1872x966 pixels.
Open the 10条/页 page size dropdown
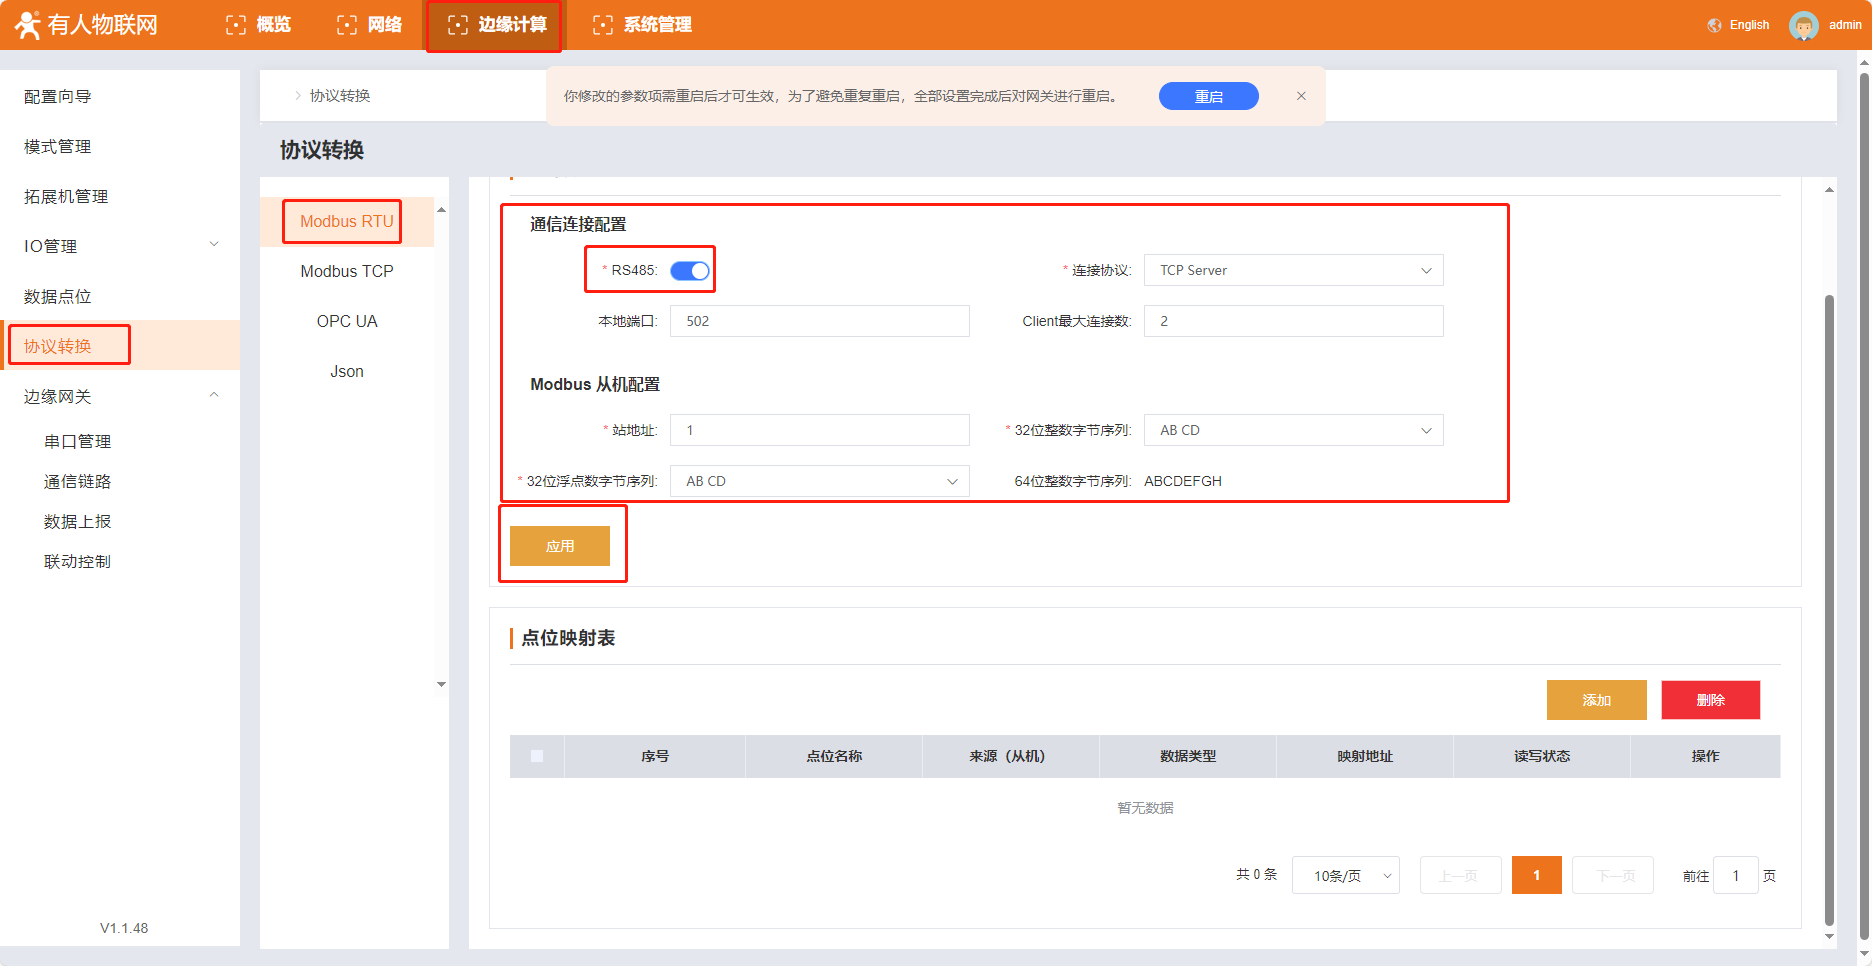click(1345, 876)
